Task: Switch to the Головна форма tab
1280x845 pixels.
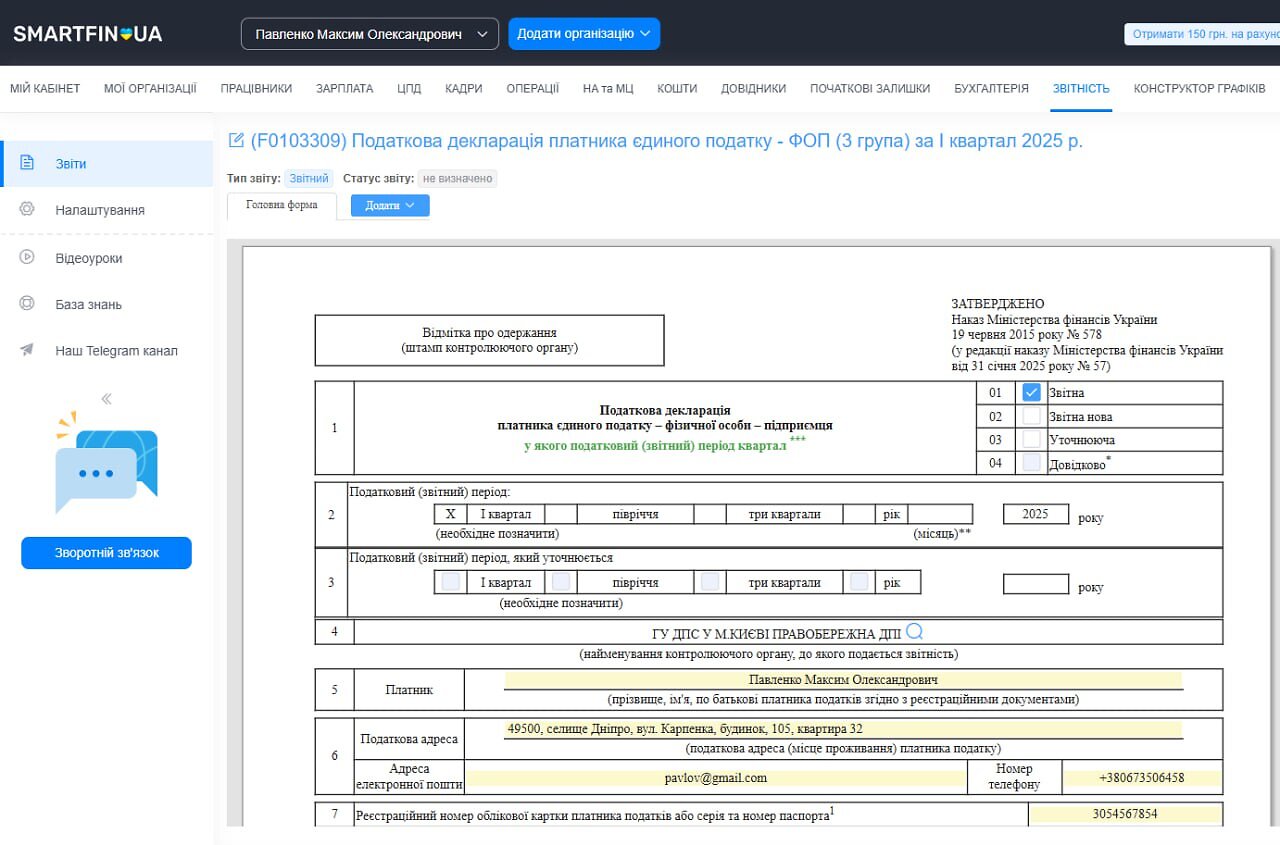Action: [282, 205]
